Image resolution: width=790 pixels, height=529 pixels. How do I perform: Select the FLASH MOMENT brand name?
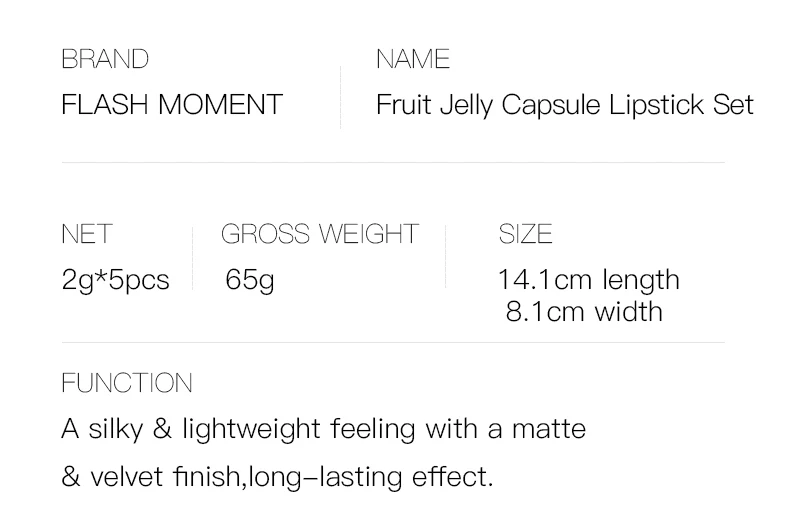tap(172, 104)
